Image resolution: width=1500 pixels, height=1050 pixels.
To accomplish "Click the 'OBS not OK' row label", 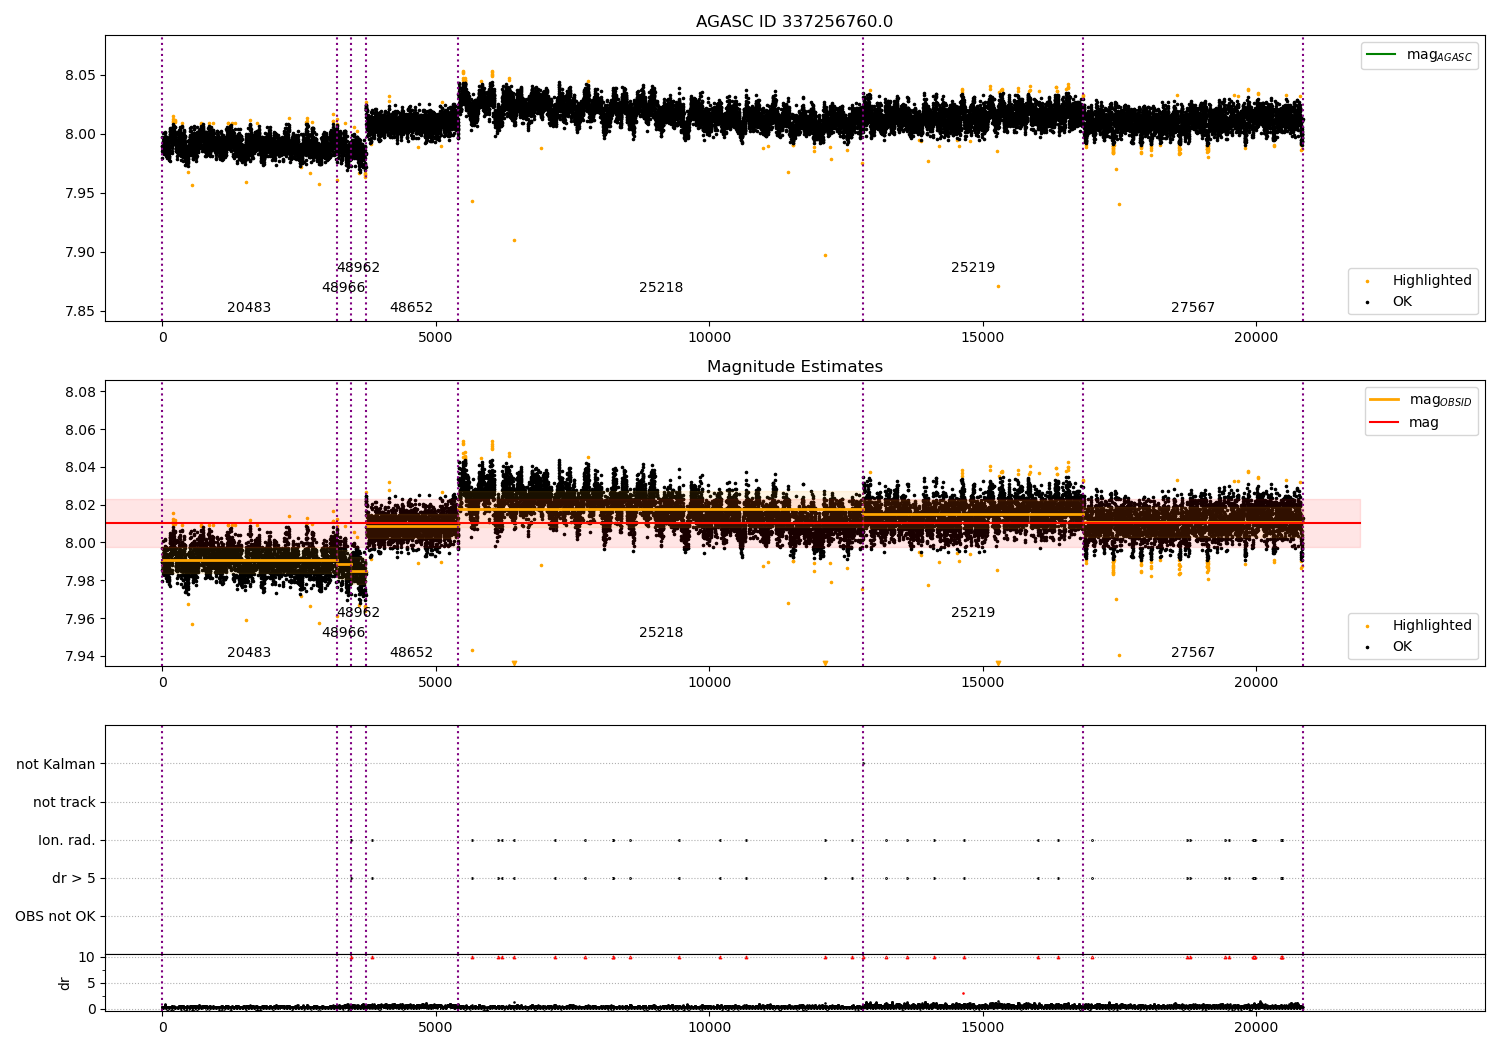I will point(55,916).
